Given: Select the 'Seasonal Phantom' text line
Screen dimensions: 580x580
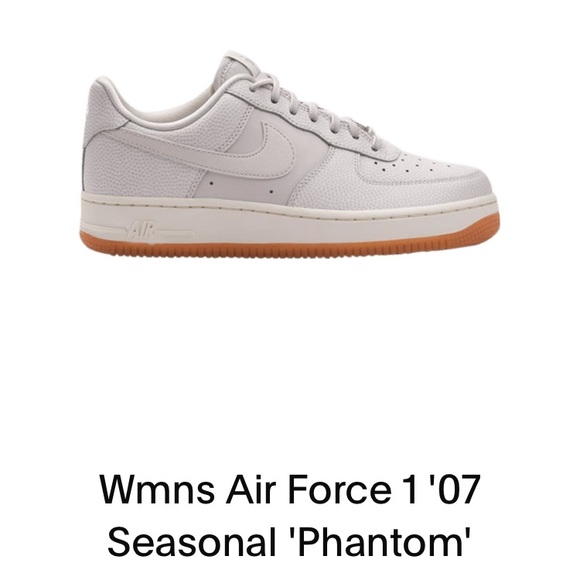Looking at the screenshot, I should tap(289, 541).
